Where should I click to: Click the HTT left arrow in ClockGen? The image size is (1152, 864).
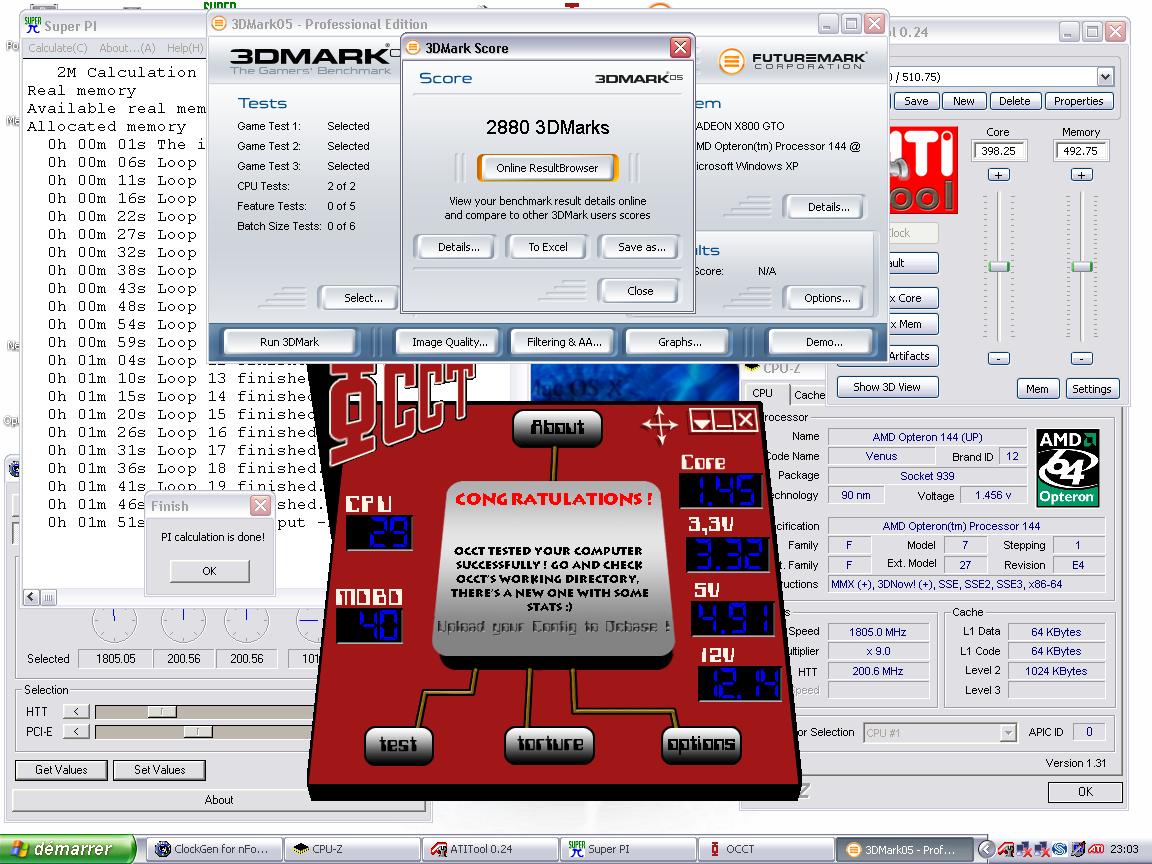[76, 711]
